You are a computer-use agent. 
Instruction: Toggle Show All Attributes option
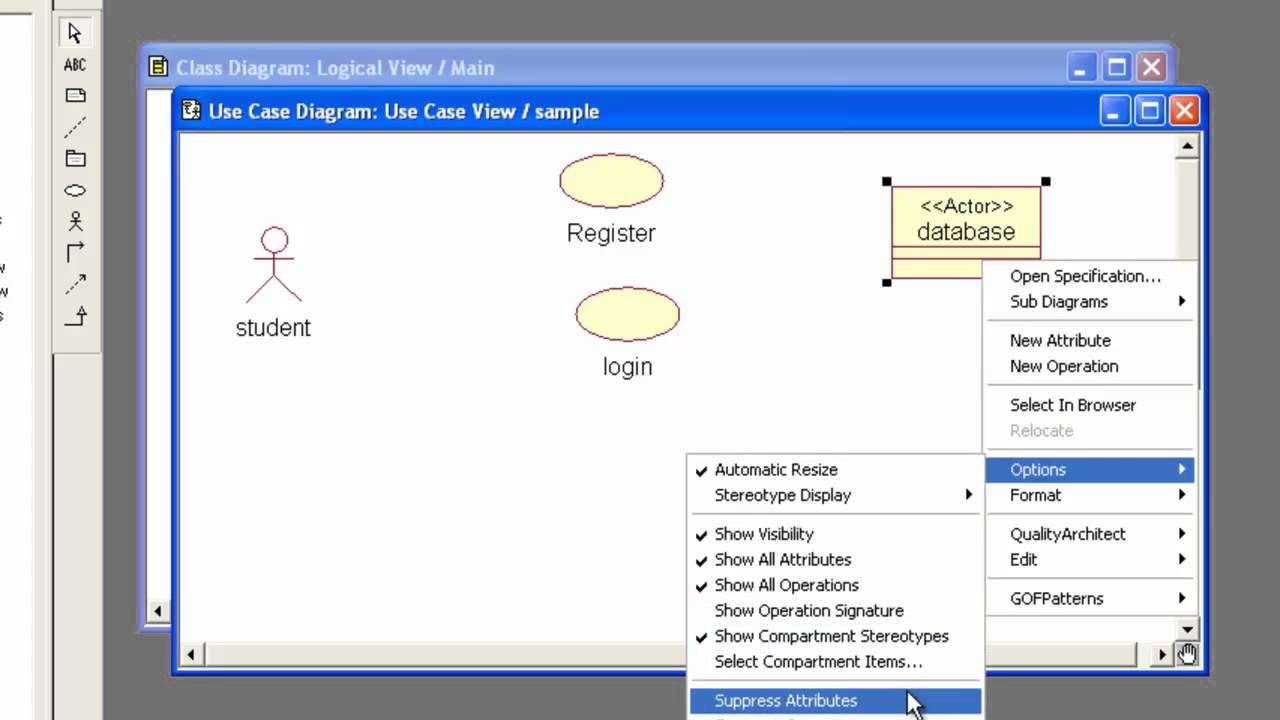click(835, 560)
